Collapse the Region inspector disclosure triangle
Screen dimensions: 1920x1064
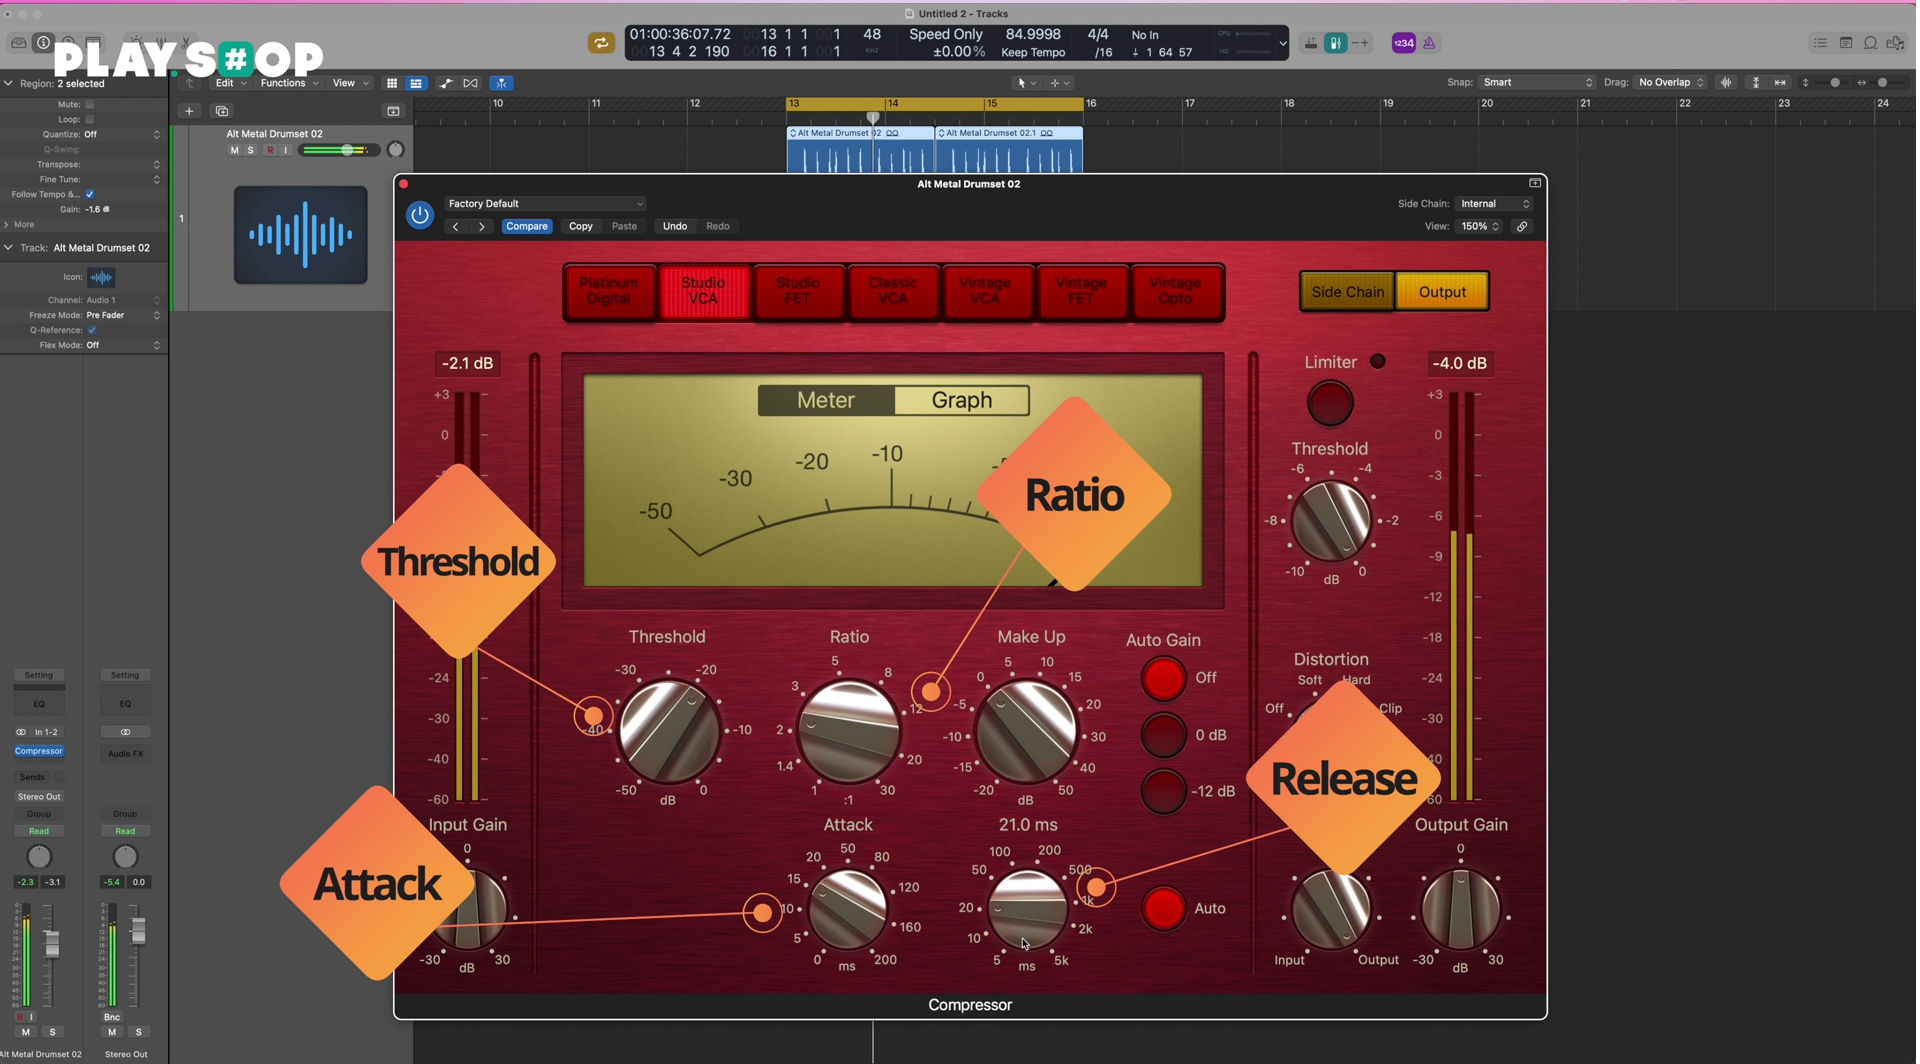pos(8,84)
